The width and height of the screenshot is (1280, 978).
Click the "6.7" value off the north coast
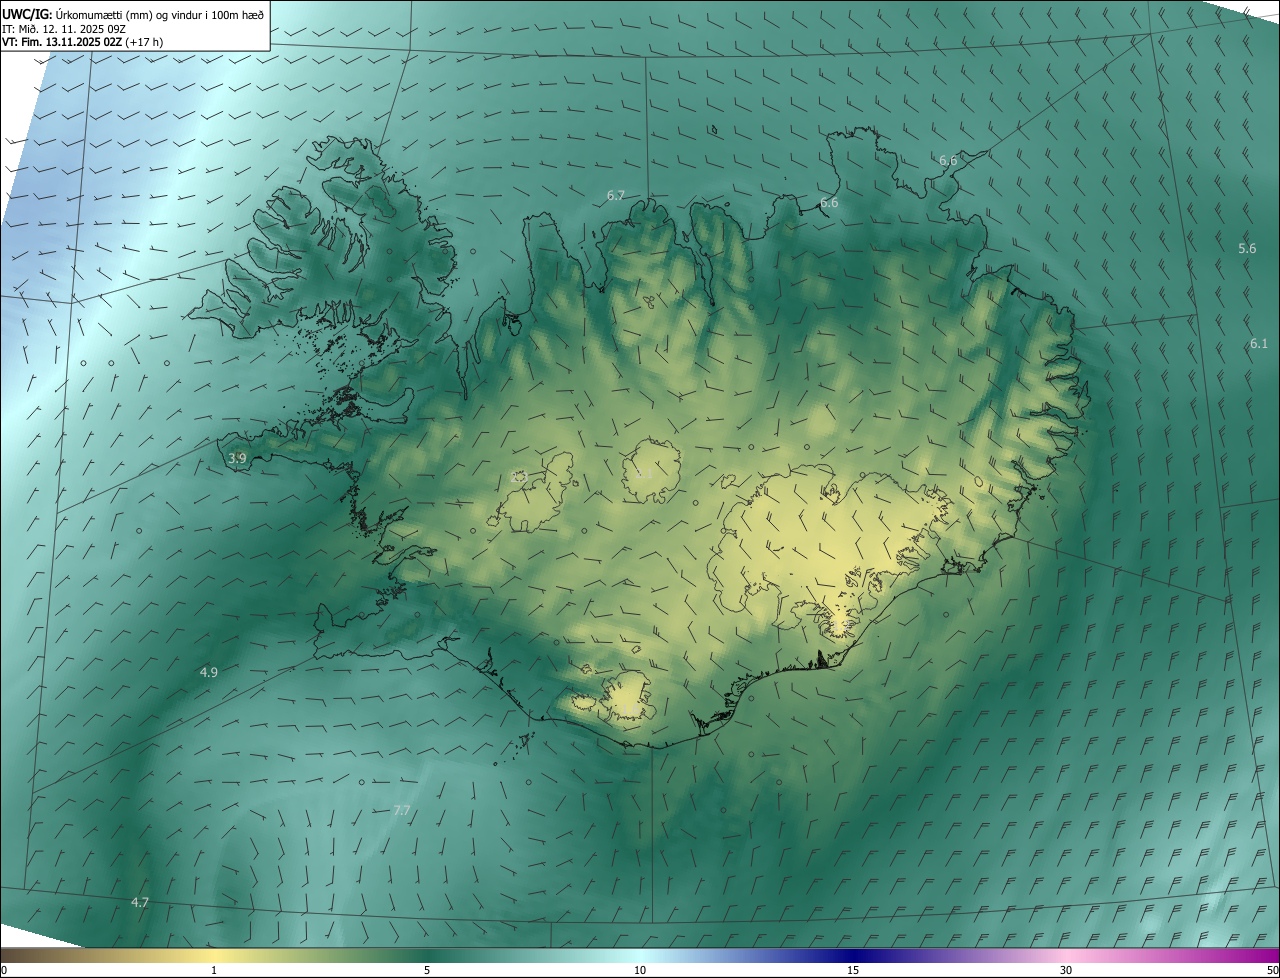coord(616,196)
